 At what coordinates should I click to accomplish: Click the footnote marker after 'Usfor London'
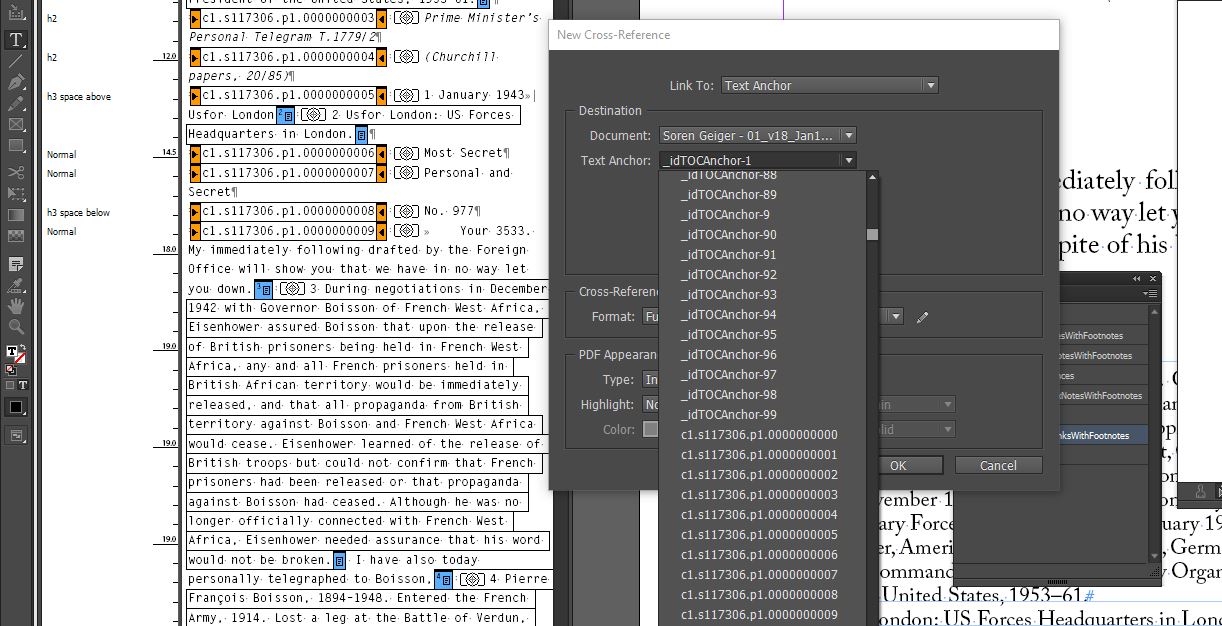point(285,115)
